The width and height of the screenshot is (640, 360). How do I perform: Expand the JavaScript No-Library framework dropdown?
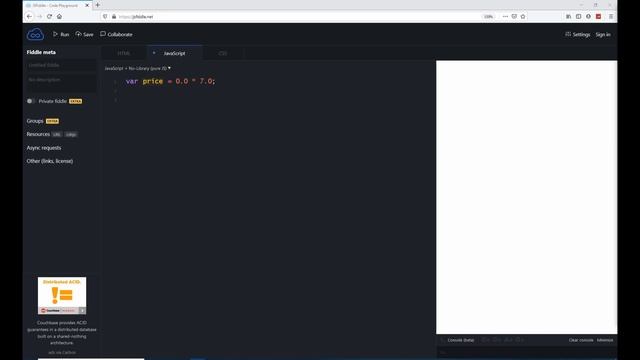(138, 69)
